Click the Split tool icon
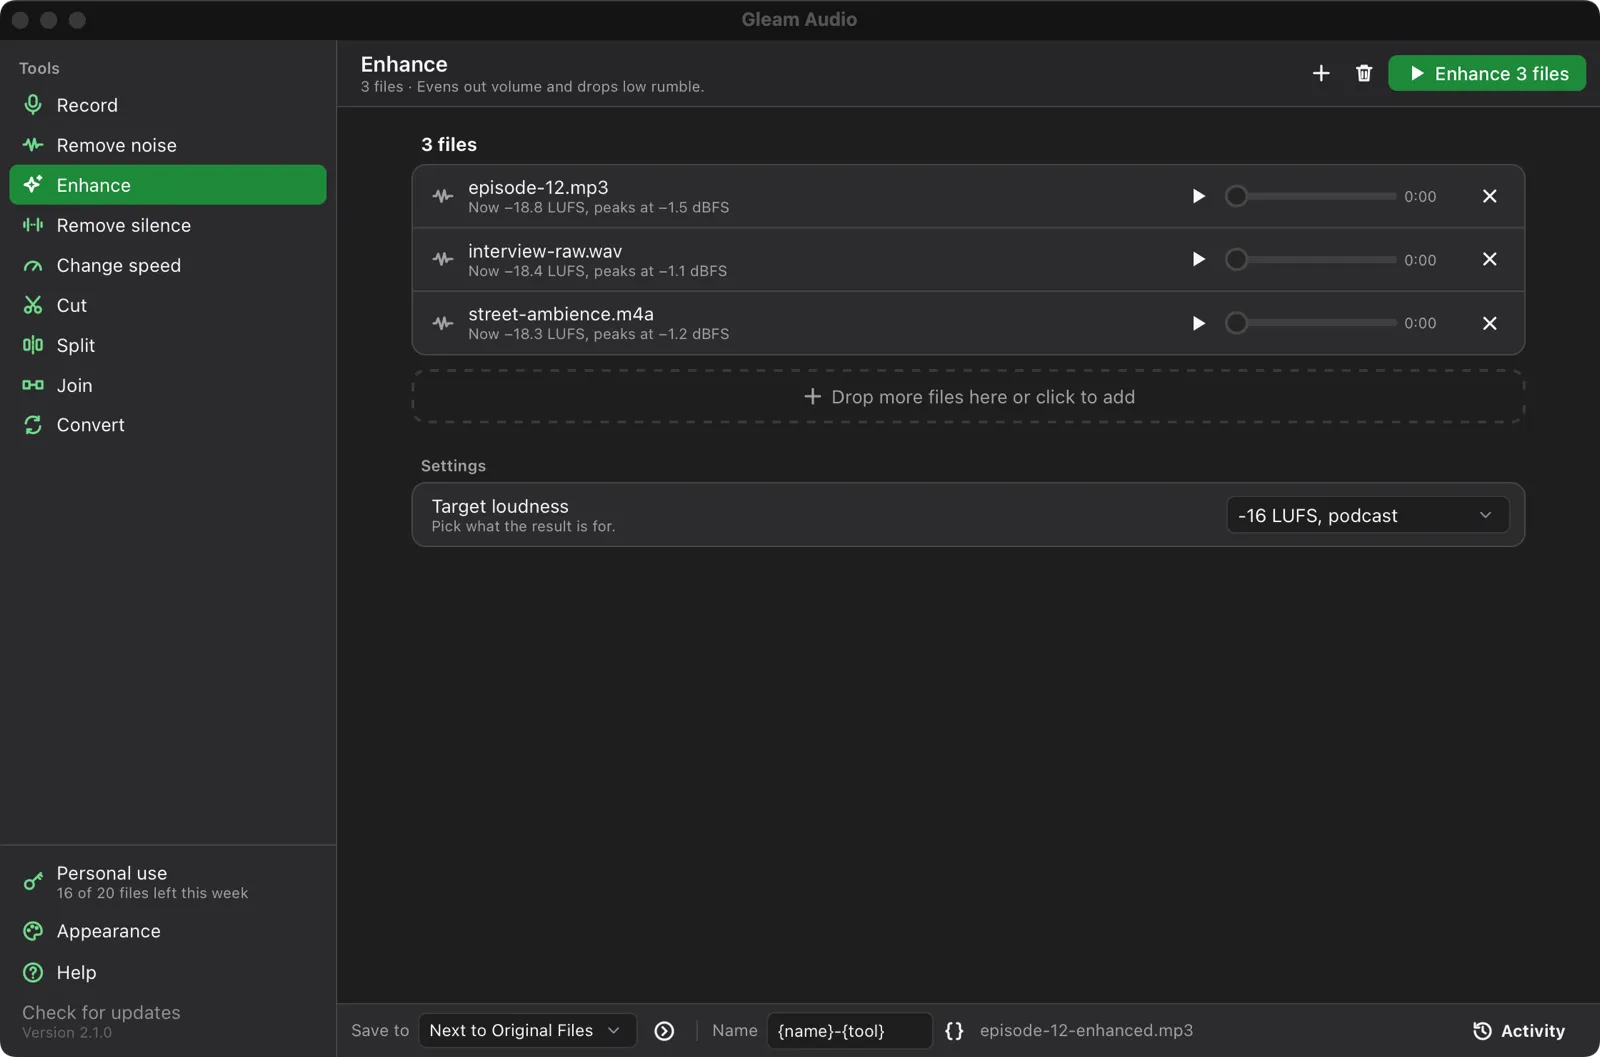Screen dimensions: 1600x1057 (x=33, y=345)
